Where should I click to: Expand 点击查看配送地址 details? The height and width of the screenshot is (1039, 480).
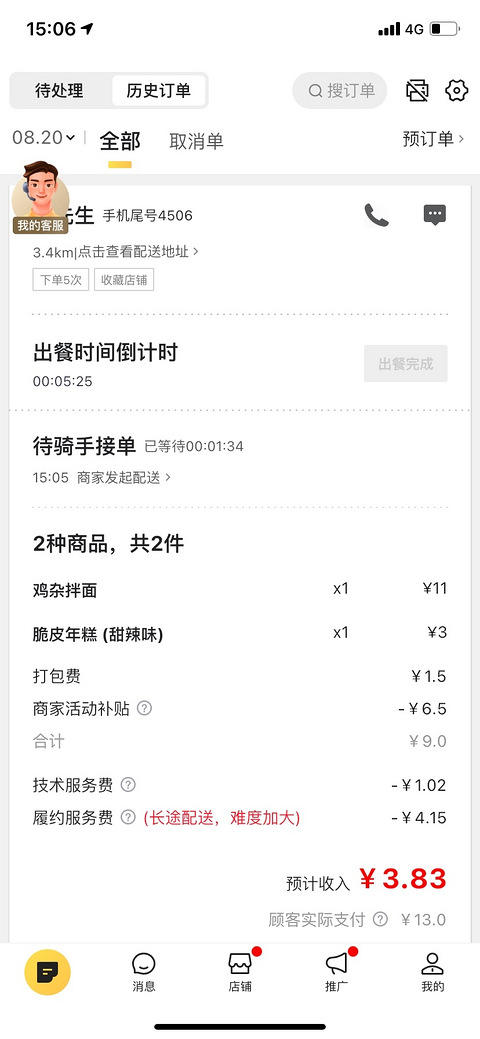pyautogui.click(x=140, y=252)
